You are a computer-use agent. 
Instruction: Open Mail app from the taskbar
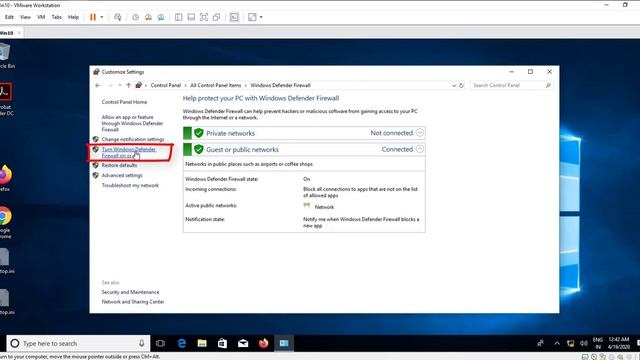click(243, 344)
